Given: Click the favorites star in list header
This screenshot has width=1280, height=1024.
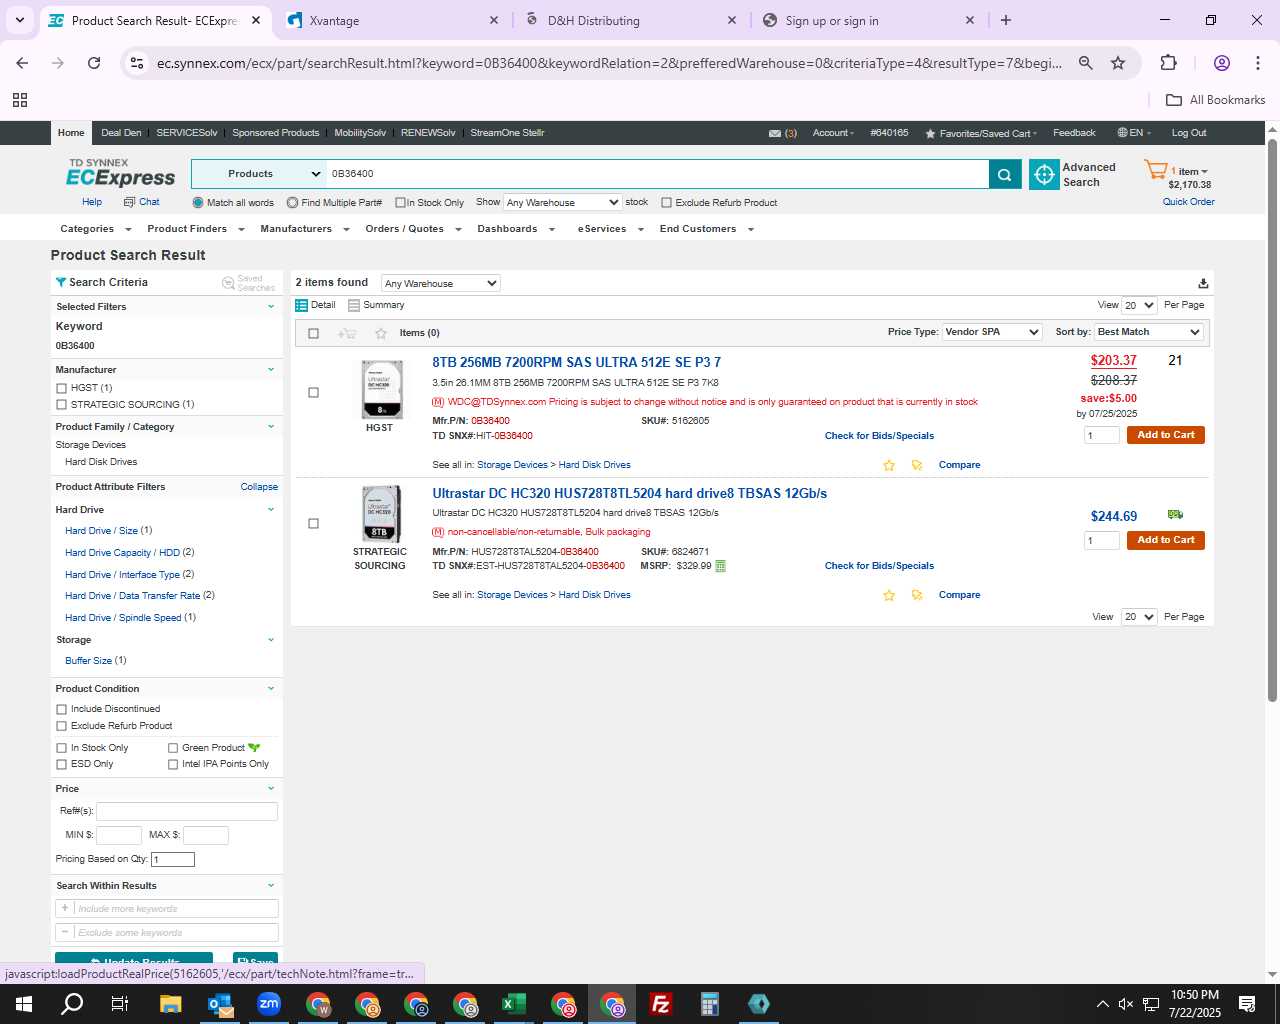Looking at the screenshot, I should point(380,333).
